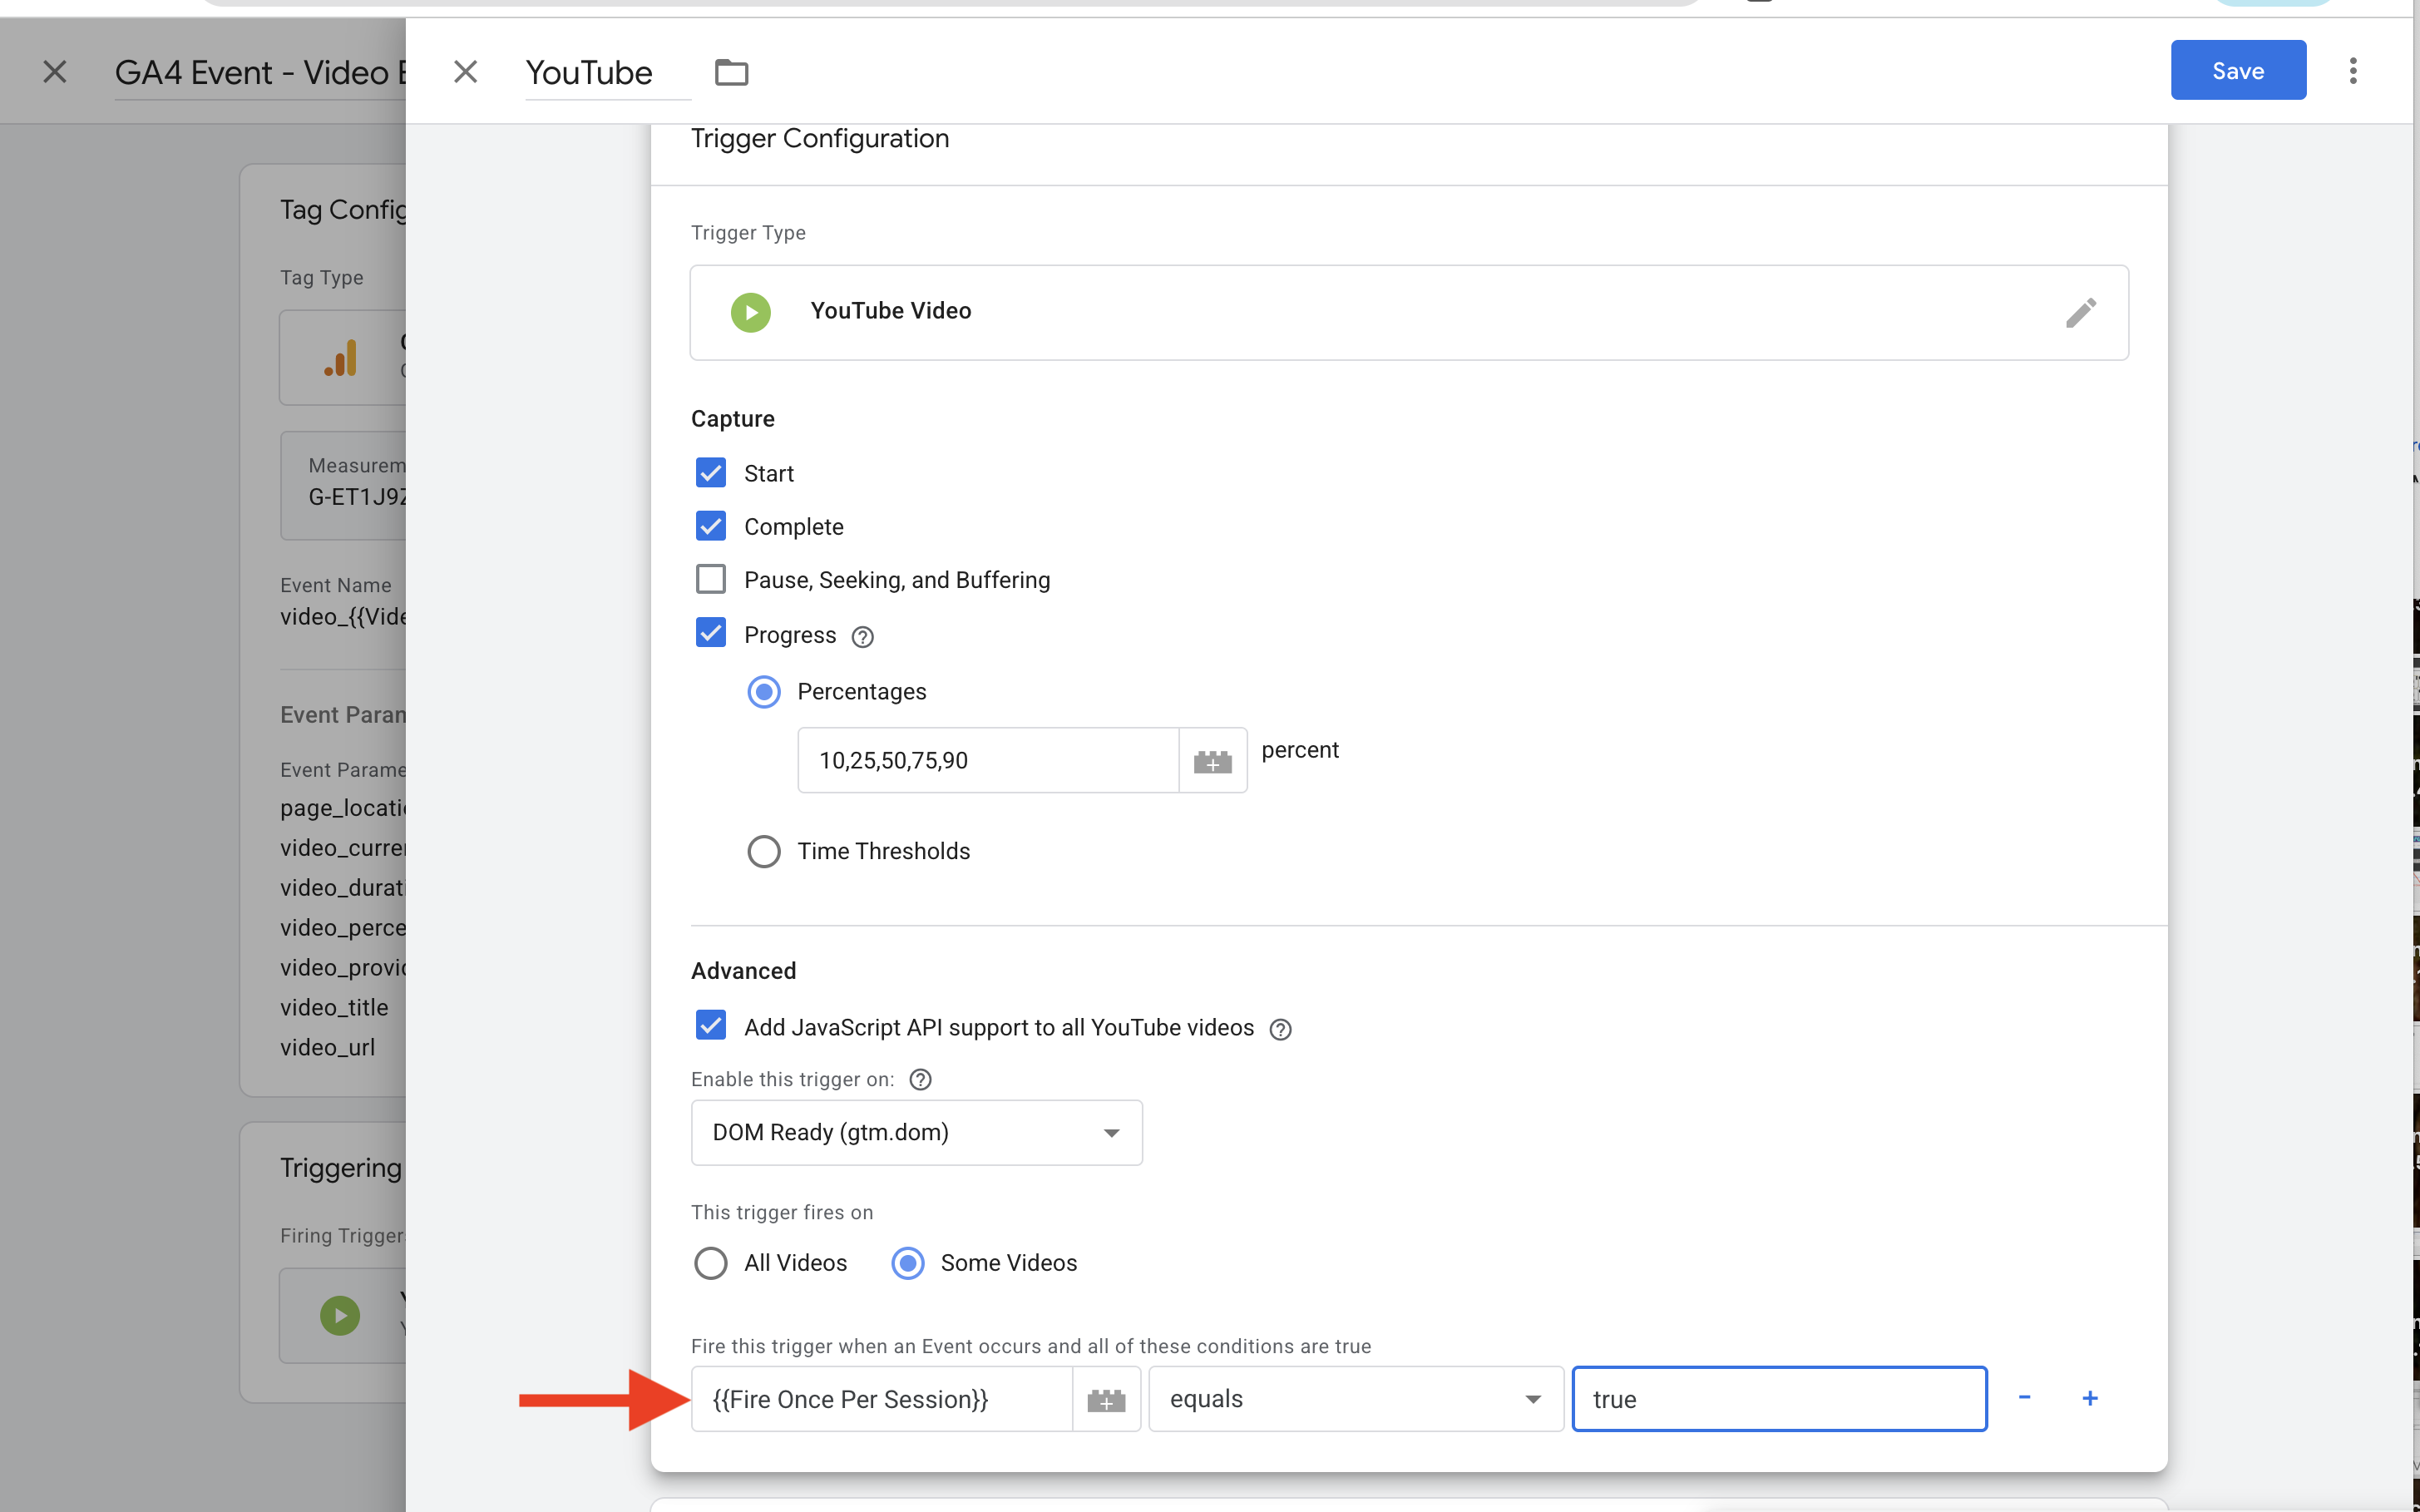
Task: Open the folder icon next to trigger name
Action: (x=731, y=72)
